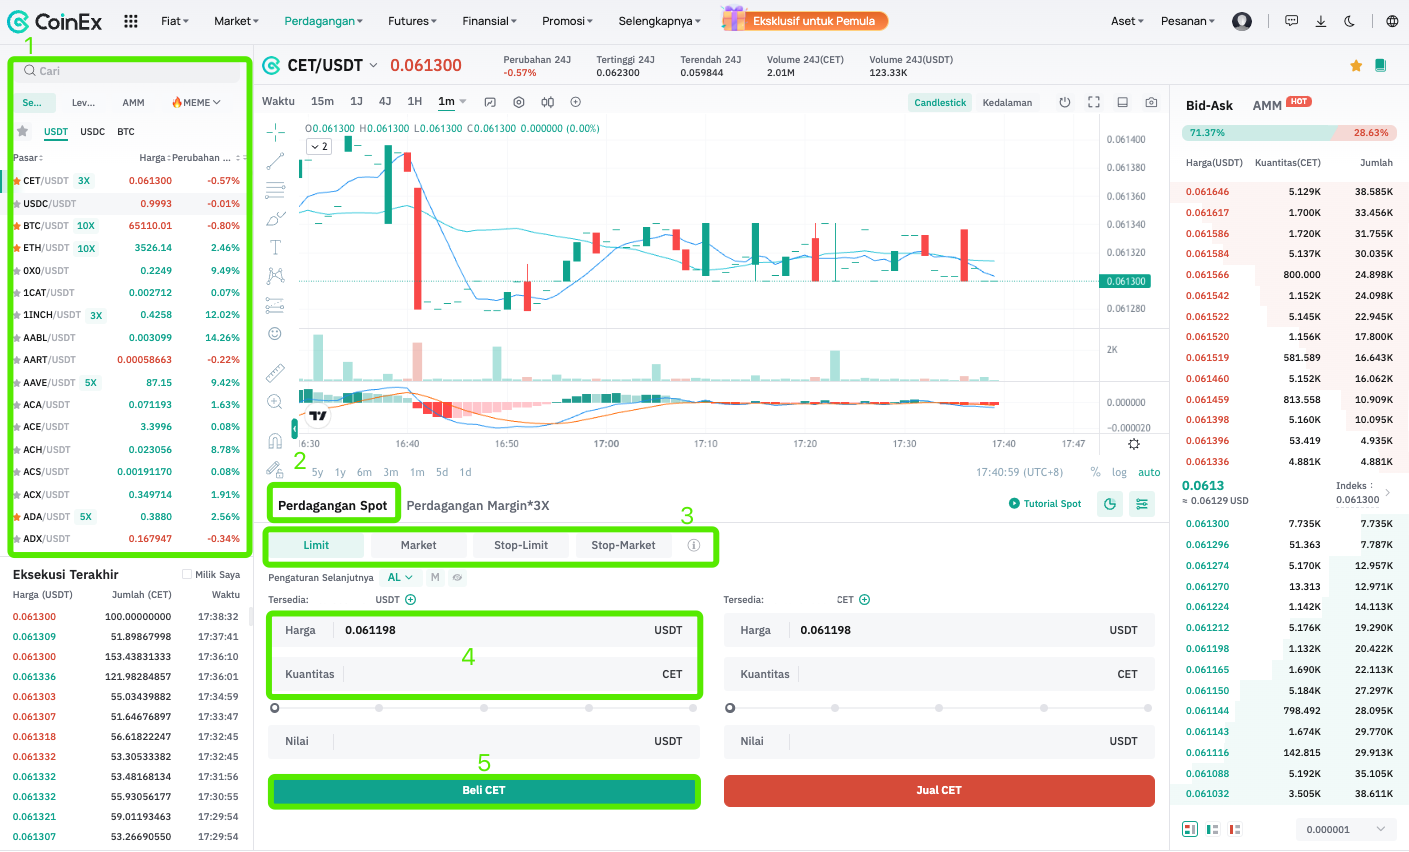Select the Stop-Limit order tab
This screenshot has height=852, width=1409.
pos(521,545)
